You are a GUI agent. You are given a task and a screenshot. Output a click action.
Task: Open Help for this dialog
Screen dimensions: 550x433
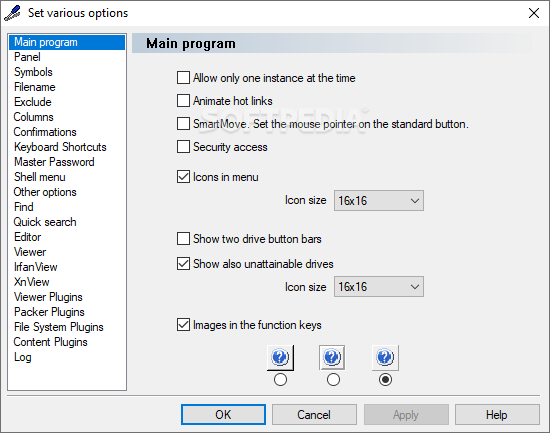click(x=497, y=415)
